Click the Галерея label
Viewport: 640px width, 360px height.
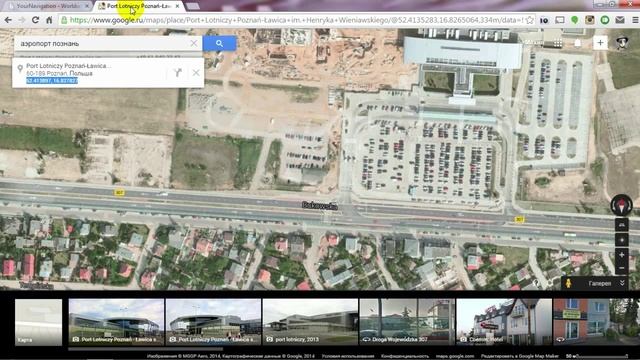(x=600, y=283)
